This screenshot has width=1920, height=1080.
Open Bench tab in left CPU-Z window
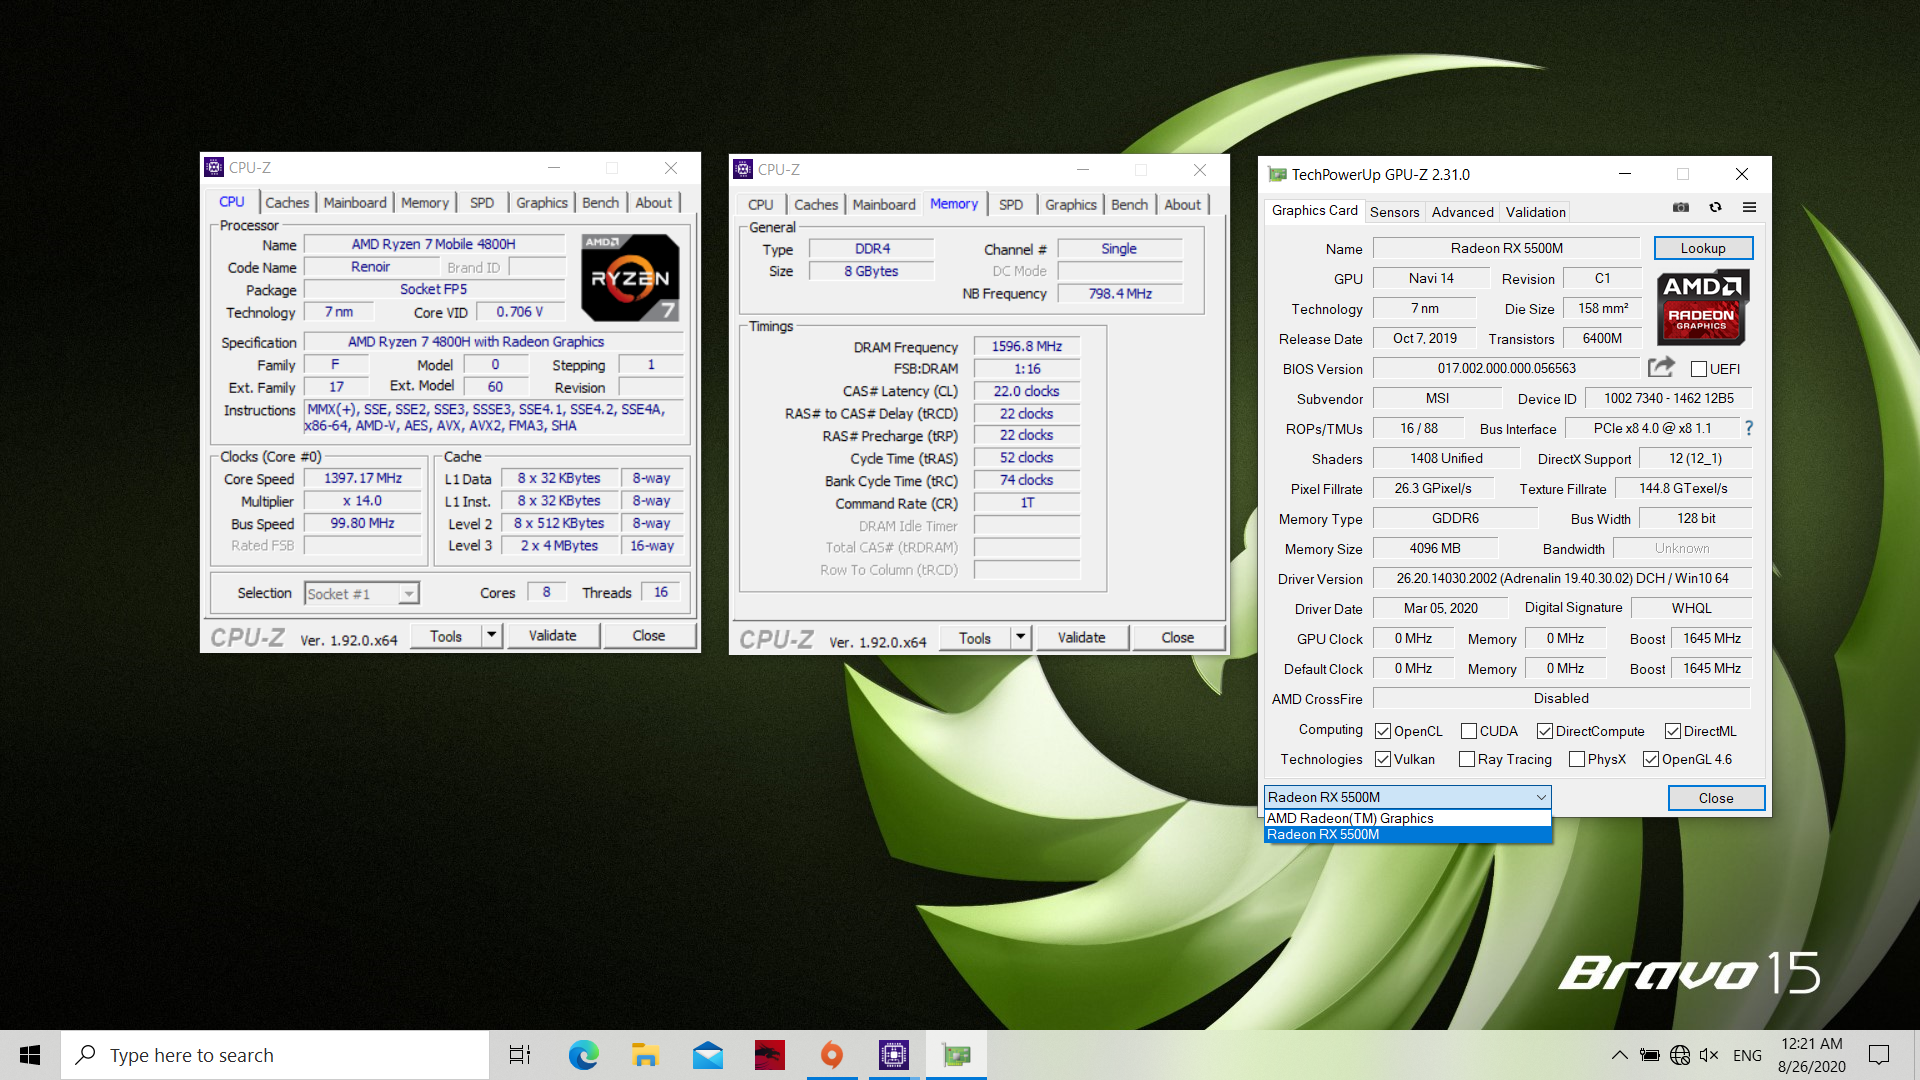[601, 202]
